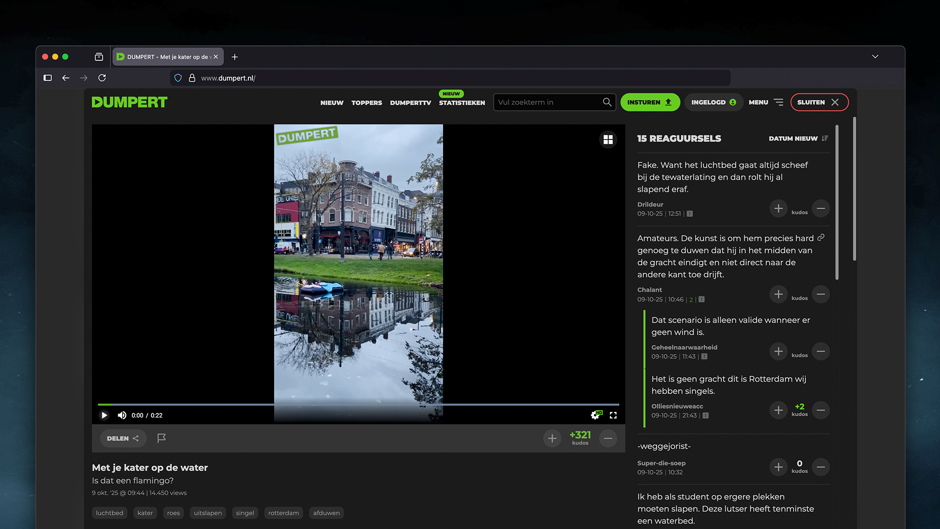The width and height of the screenshot is (940, 529).
Task: Mute the video sound
Action: pyautogui.click(x=122, y=415)
